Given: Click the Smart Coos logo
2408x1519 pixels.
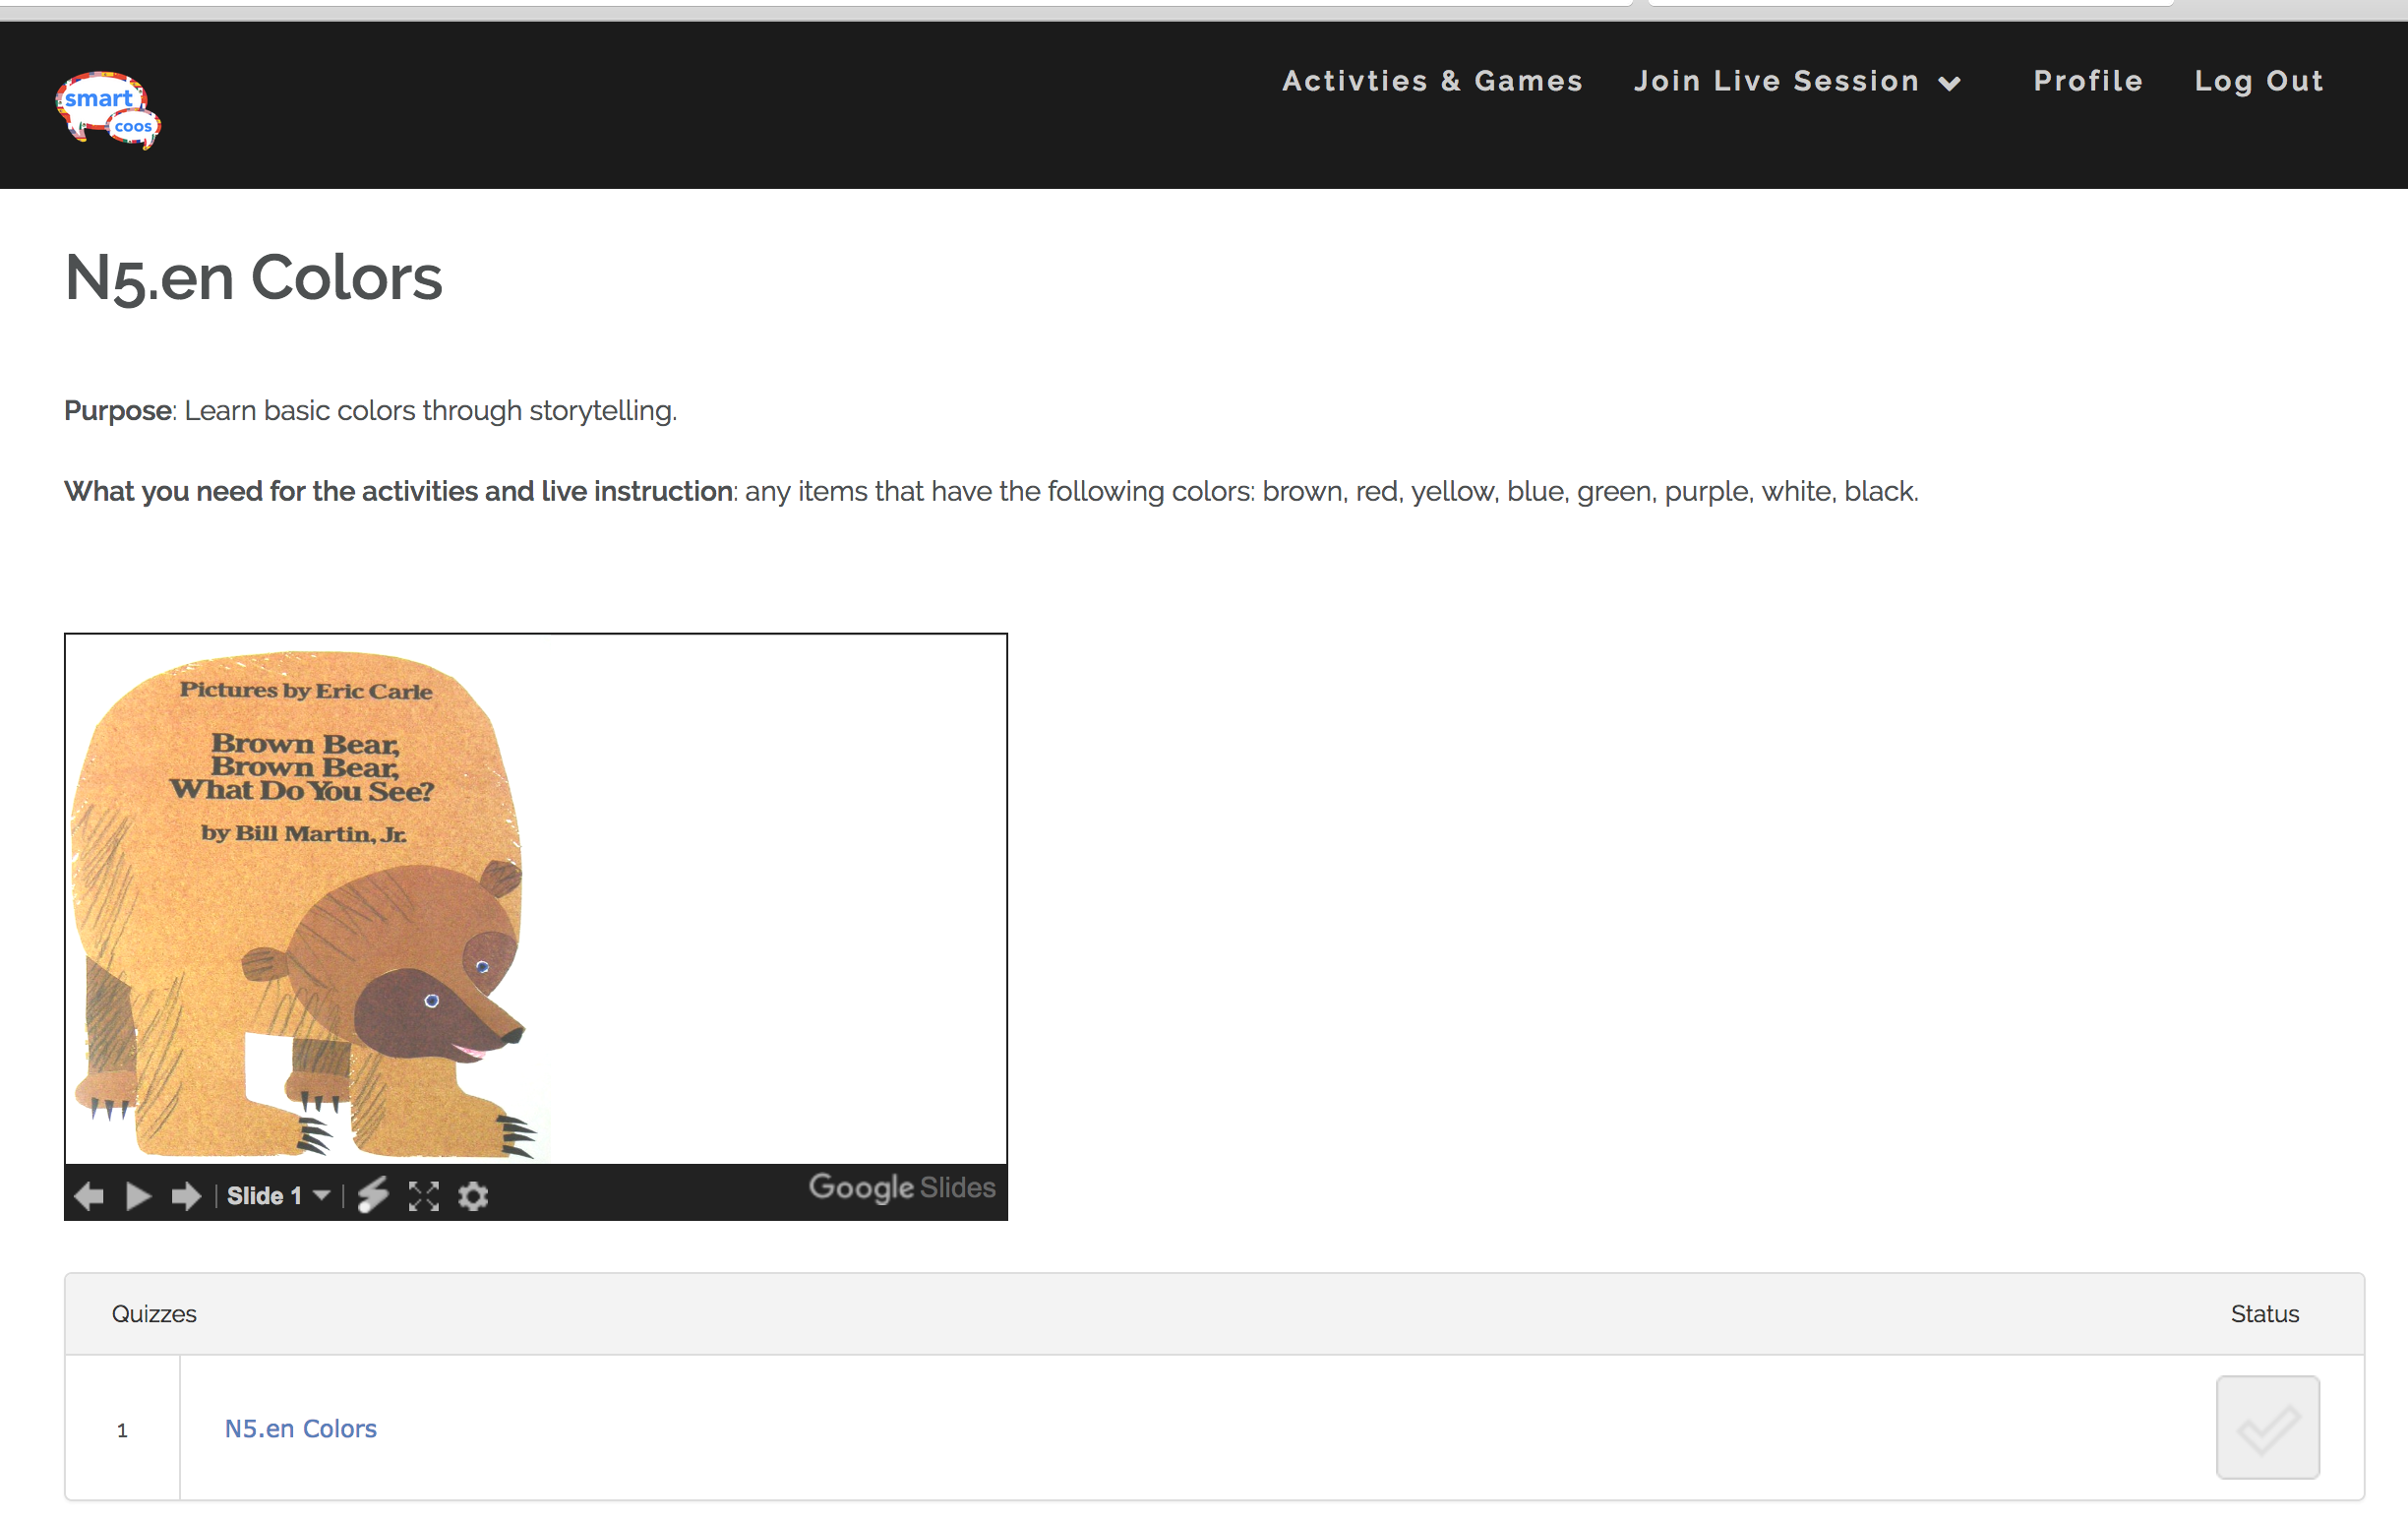Looking at the screenshot, I should (108, 109).
